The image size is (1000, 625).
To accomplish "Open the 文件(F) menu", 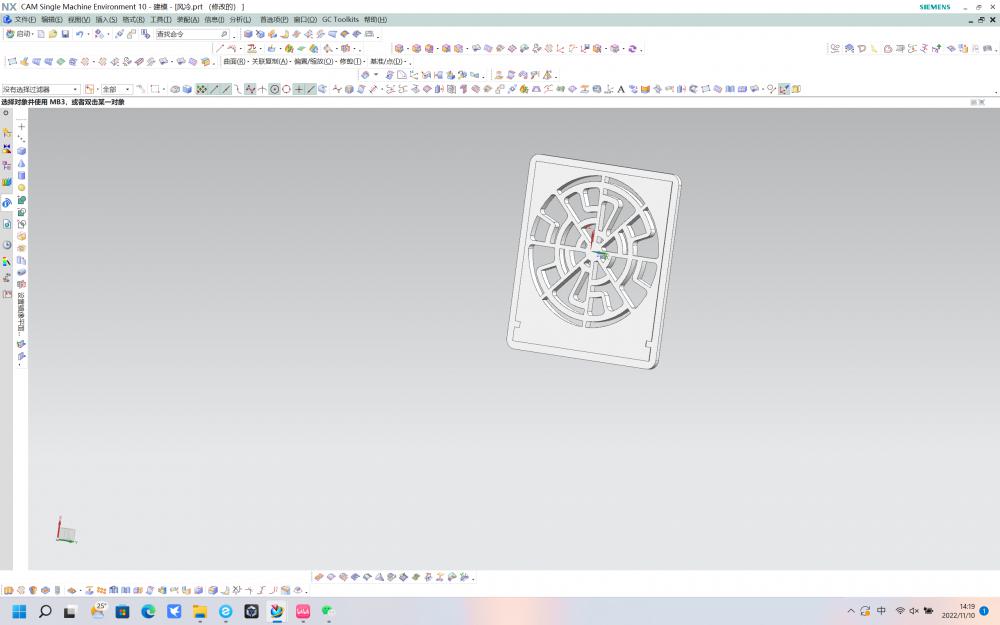I will pyautogui.click(x=25, y=20).
